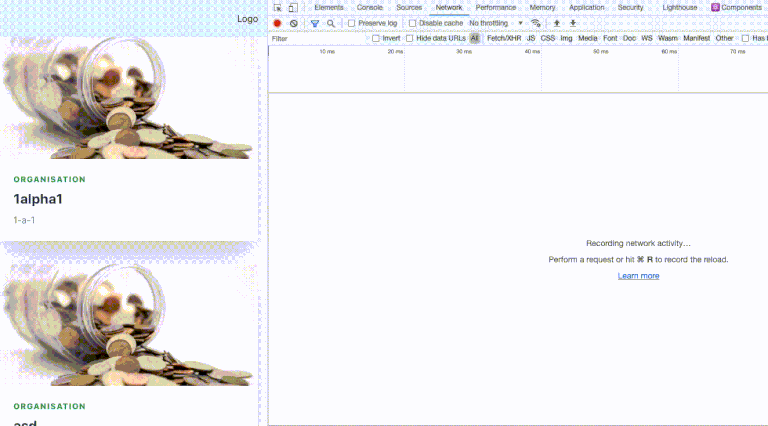Filter requests by Font type
This screenshot has width=768, height=426.
click(x=610, y=38)
